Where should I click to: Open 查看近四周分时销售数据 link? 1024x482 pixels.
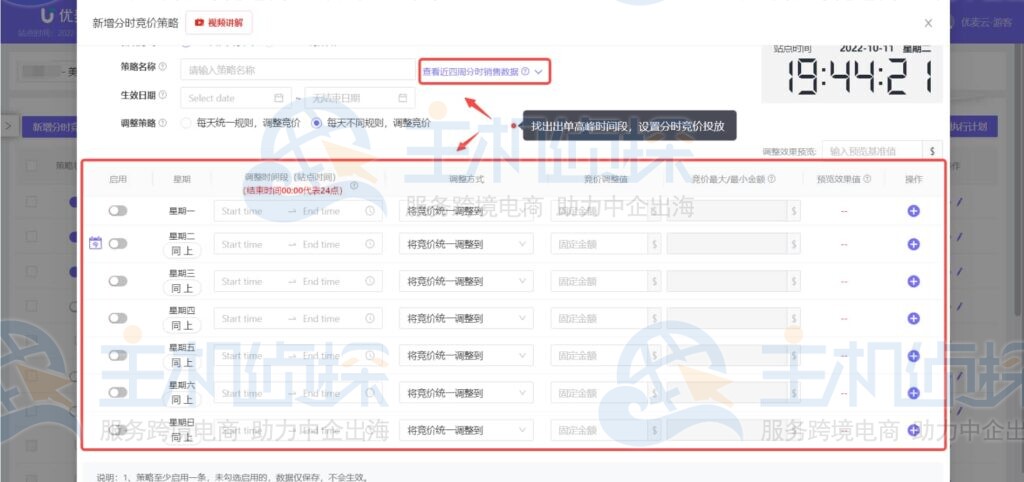(x=471, y=72)
